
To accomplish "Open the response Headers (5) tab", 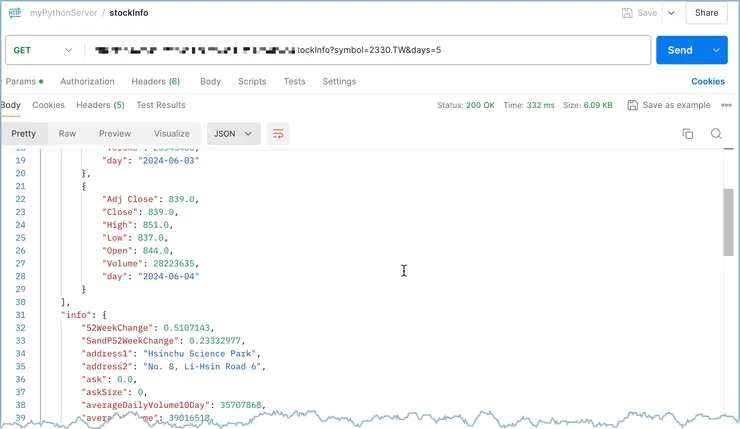I will click(101, 105).
